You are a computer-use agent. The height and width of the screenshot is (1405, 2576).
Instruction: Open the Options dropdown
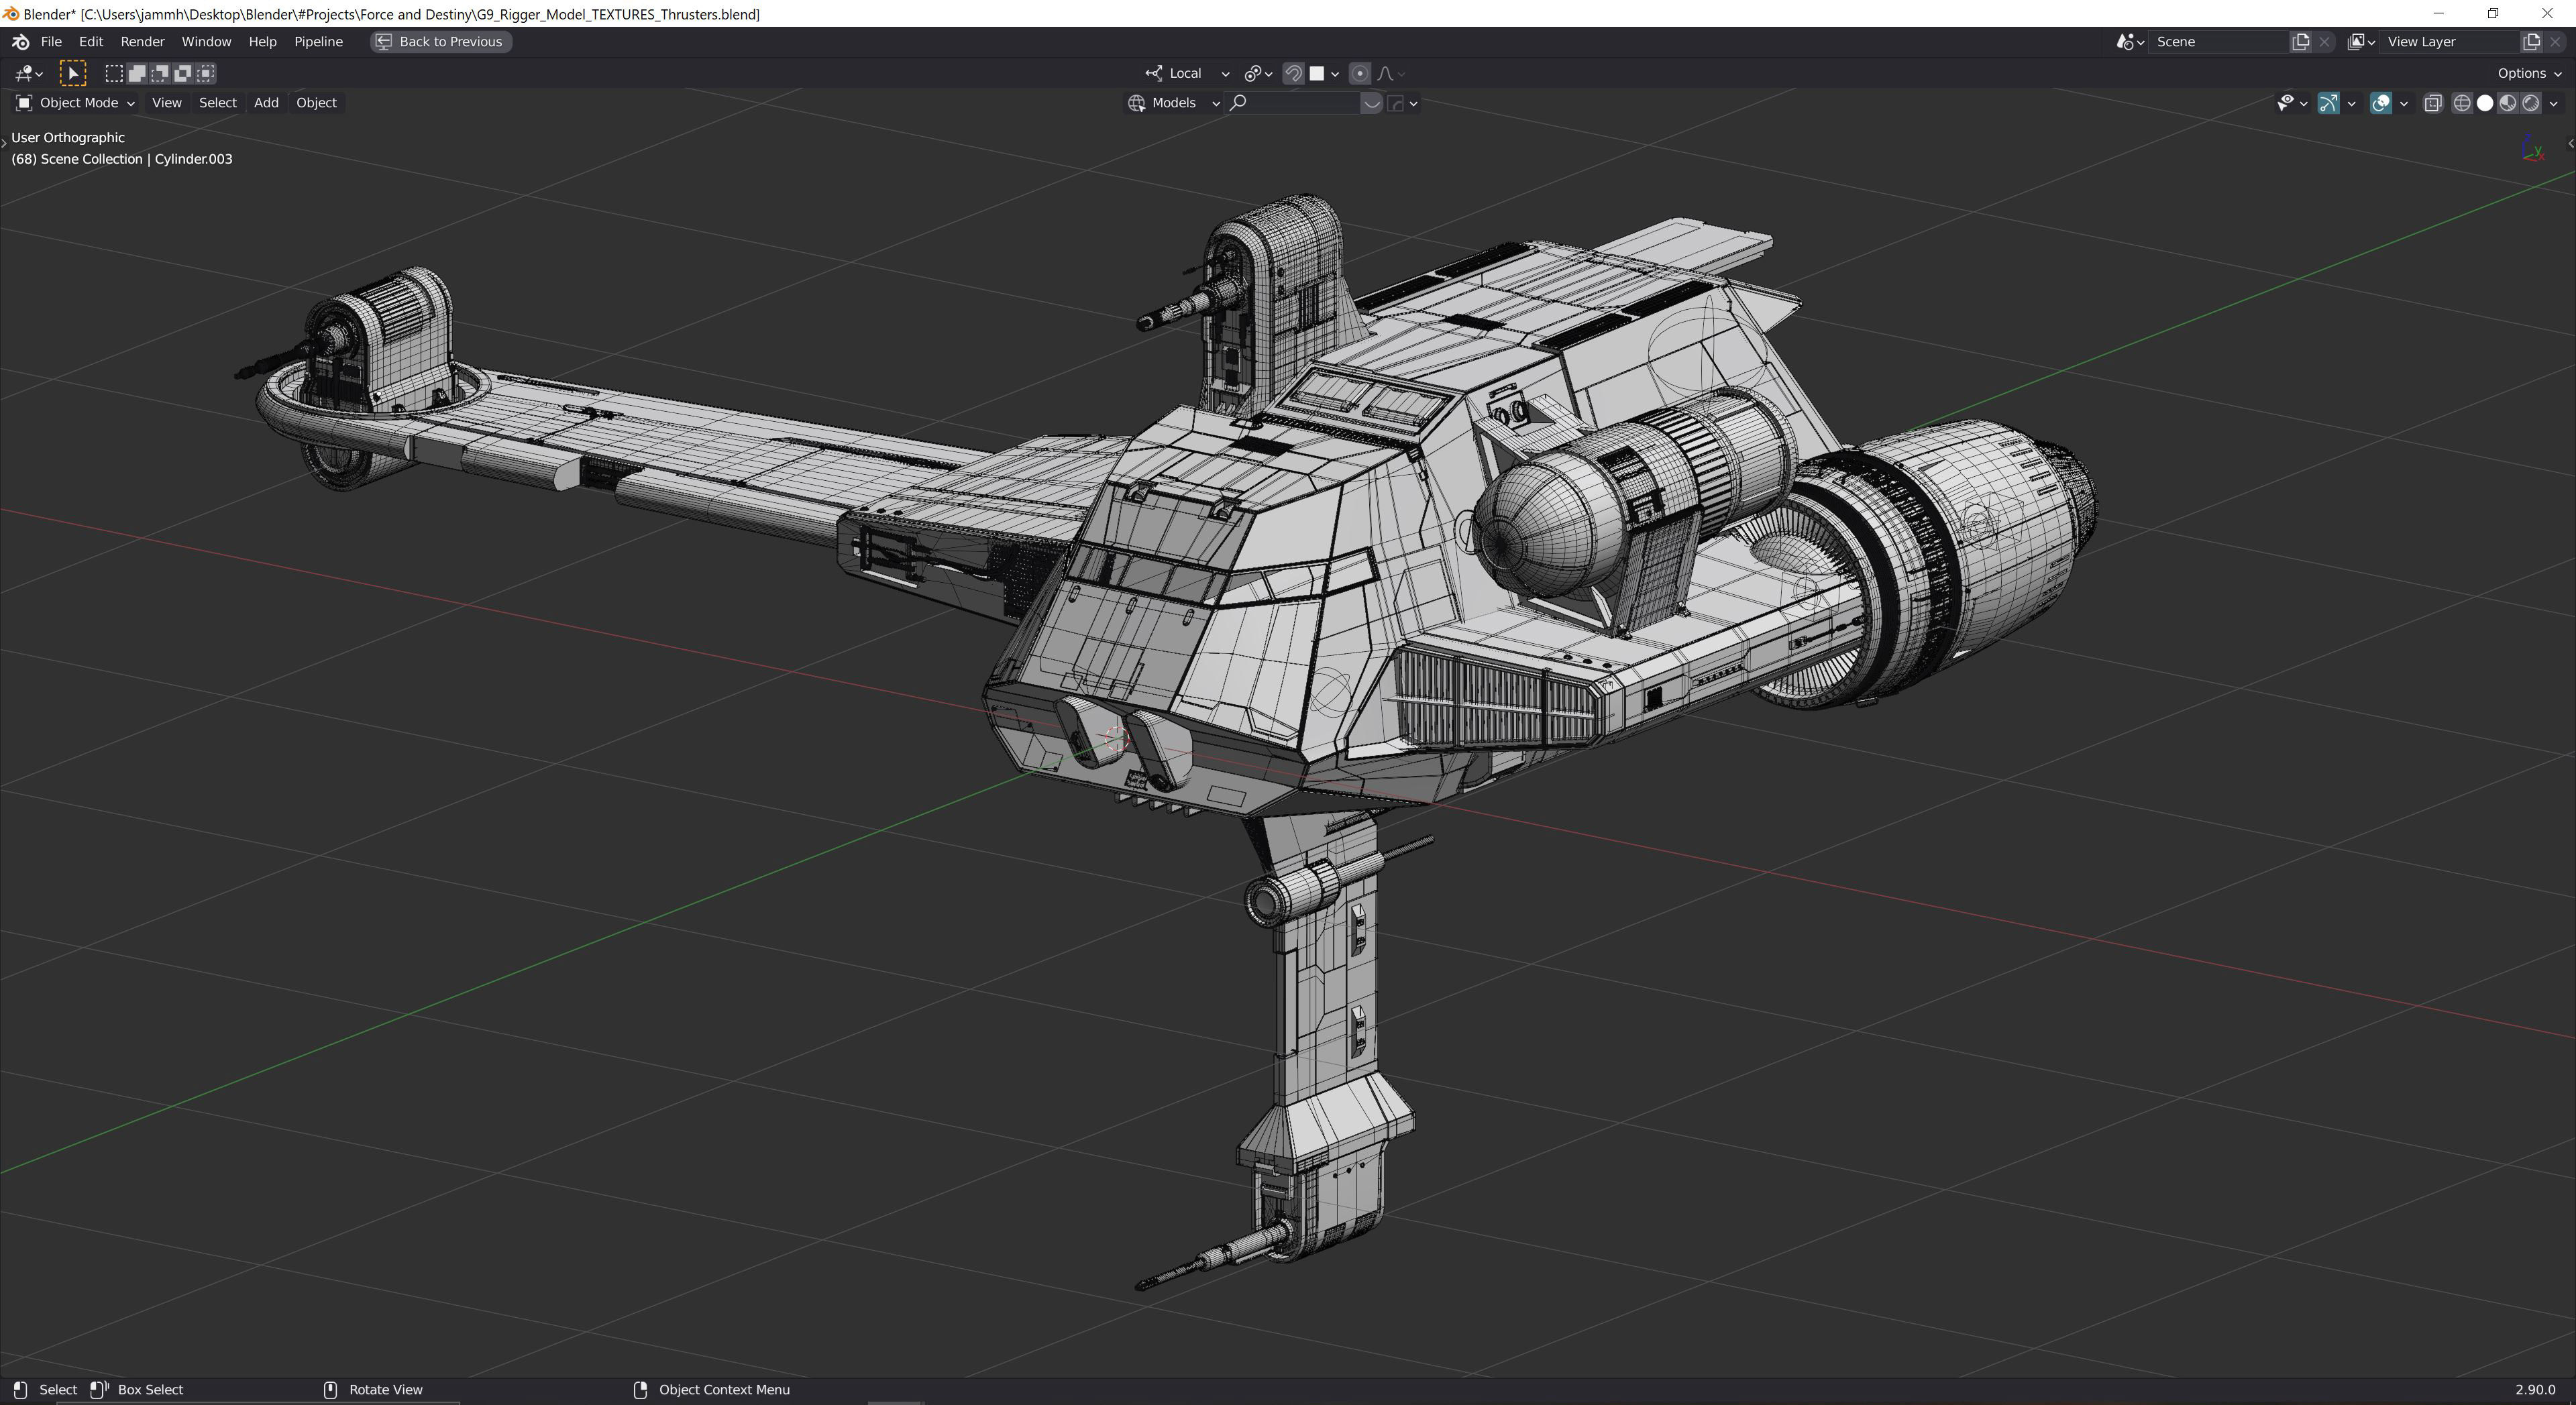click(x=2529, y=73)
